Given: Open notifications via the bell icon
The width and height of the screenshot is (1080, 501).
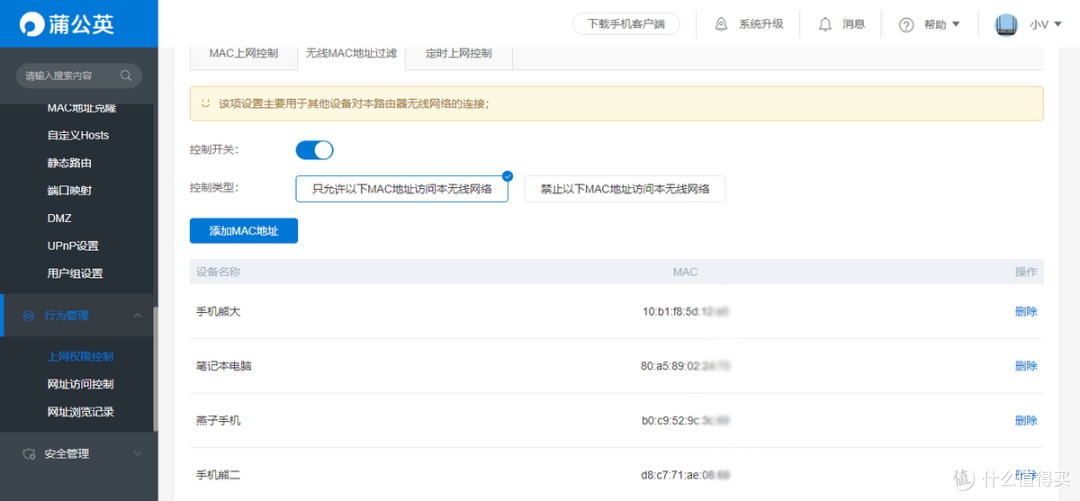Looking at the screenshot, I should (824, 24).
